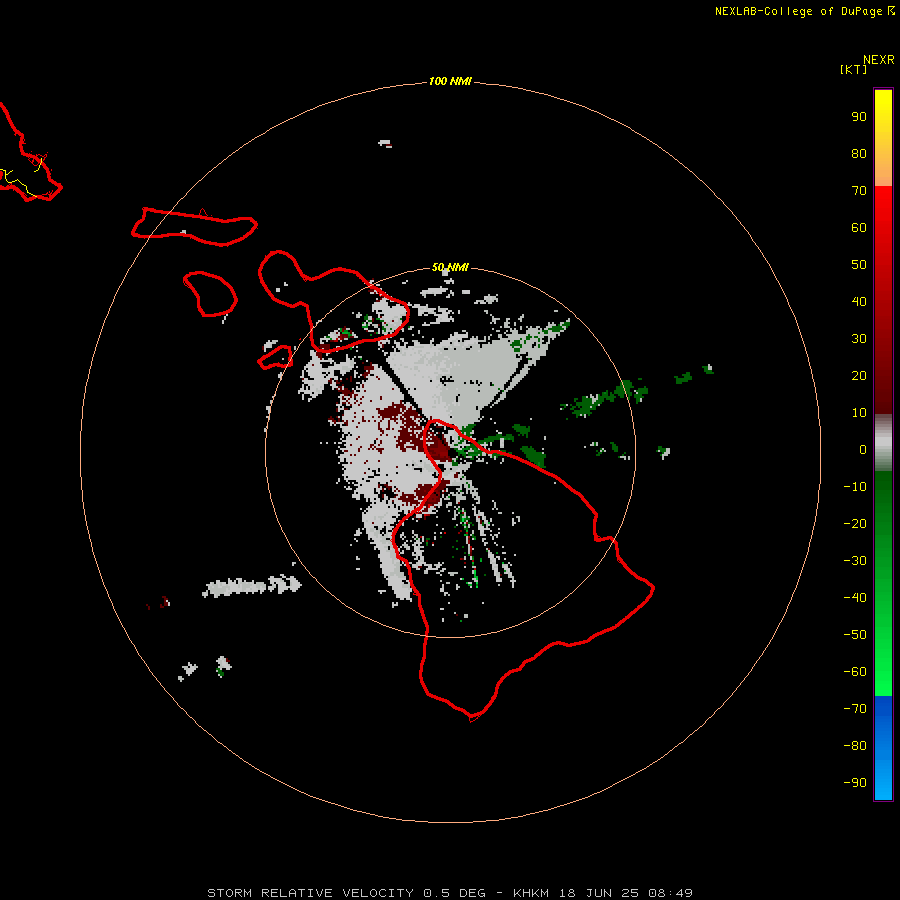Pick the blue band at scale bottom

tap(883, 748)
